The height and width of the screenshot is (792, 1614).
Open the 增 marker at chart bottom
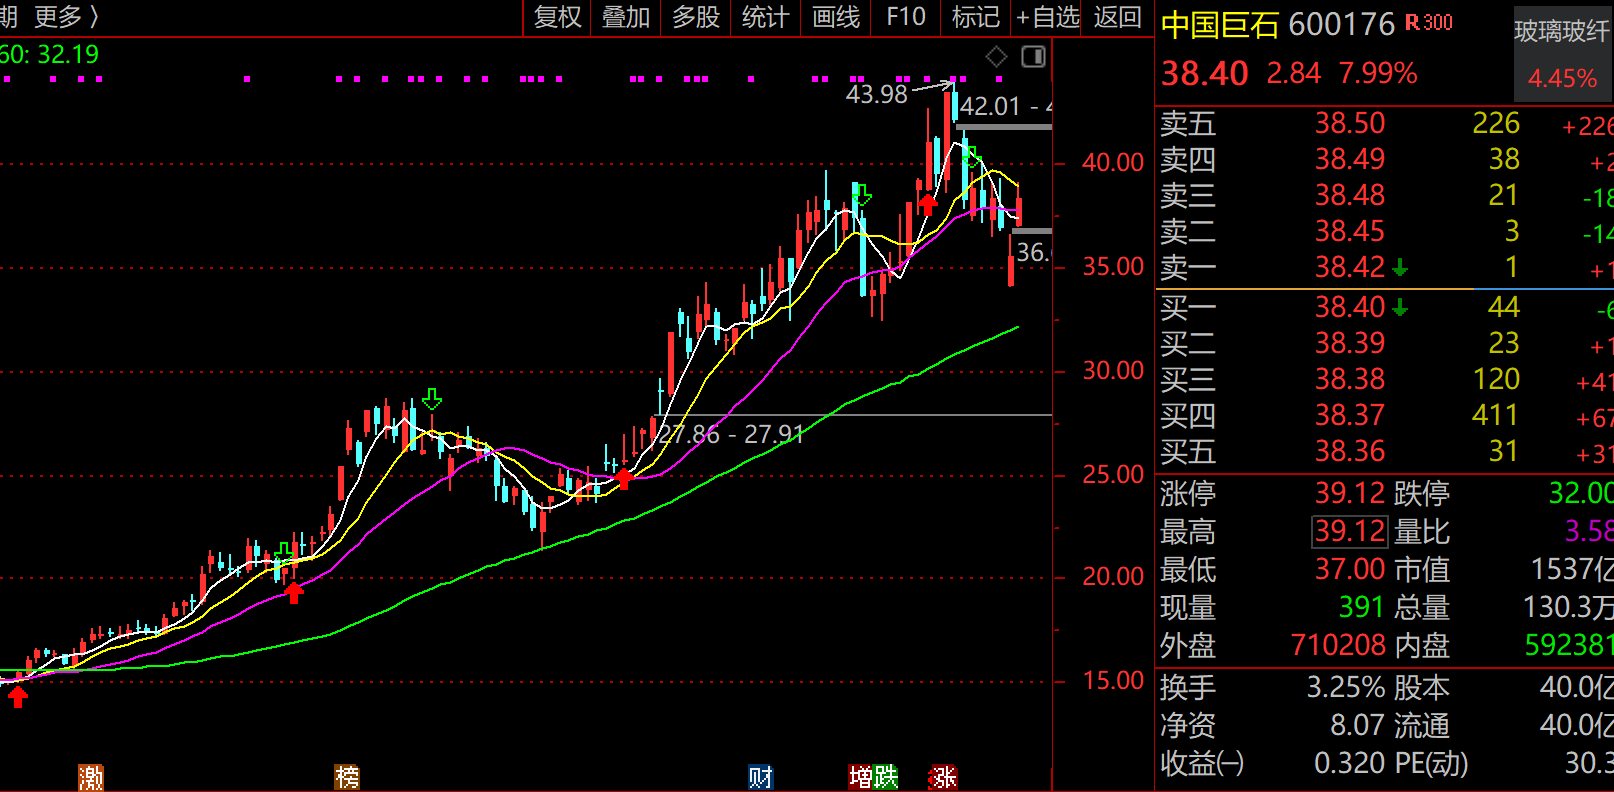[861, 778]
